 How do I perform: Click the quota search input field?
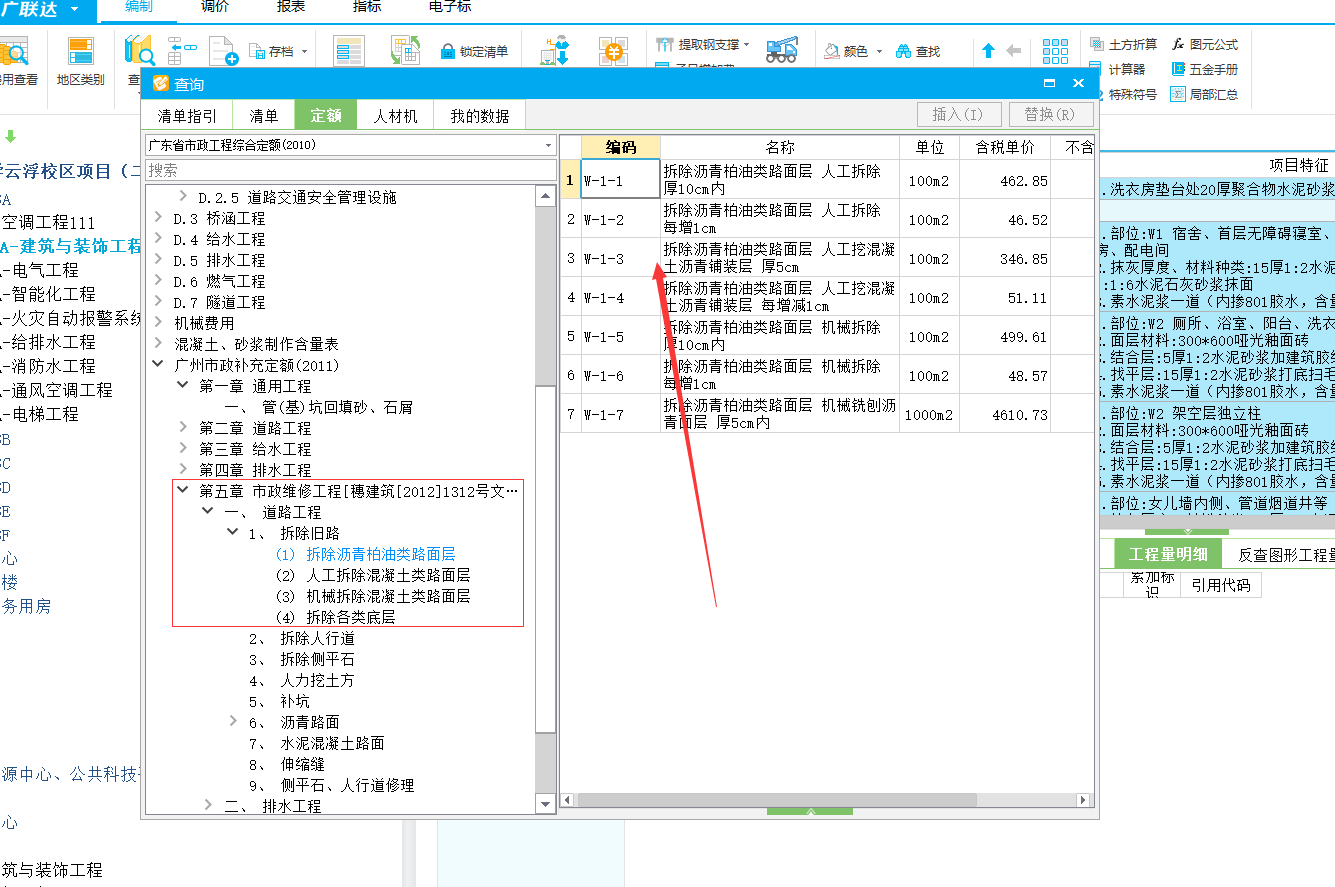350,170
